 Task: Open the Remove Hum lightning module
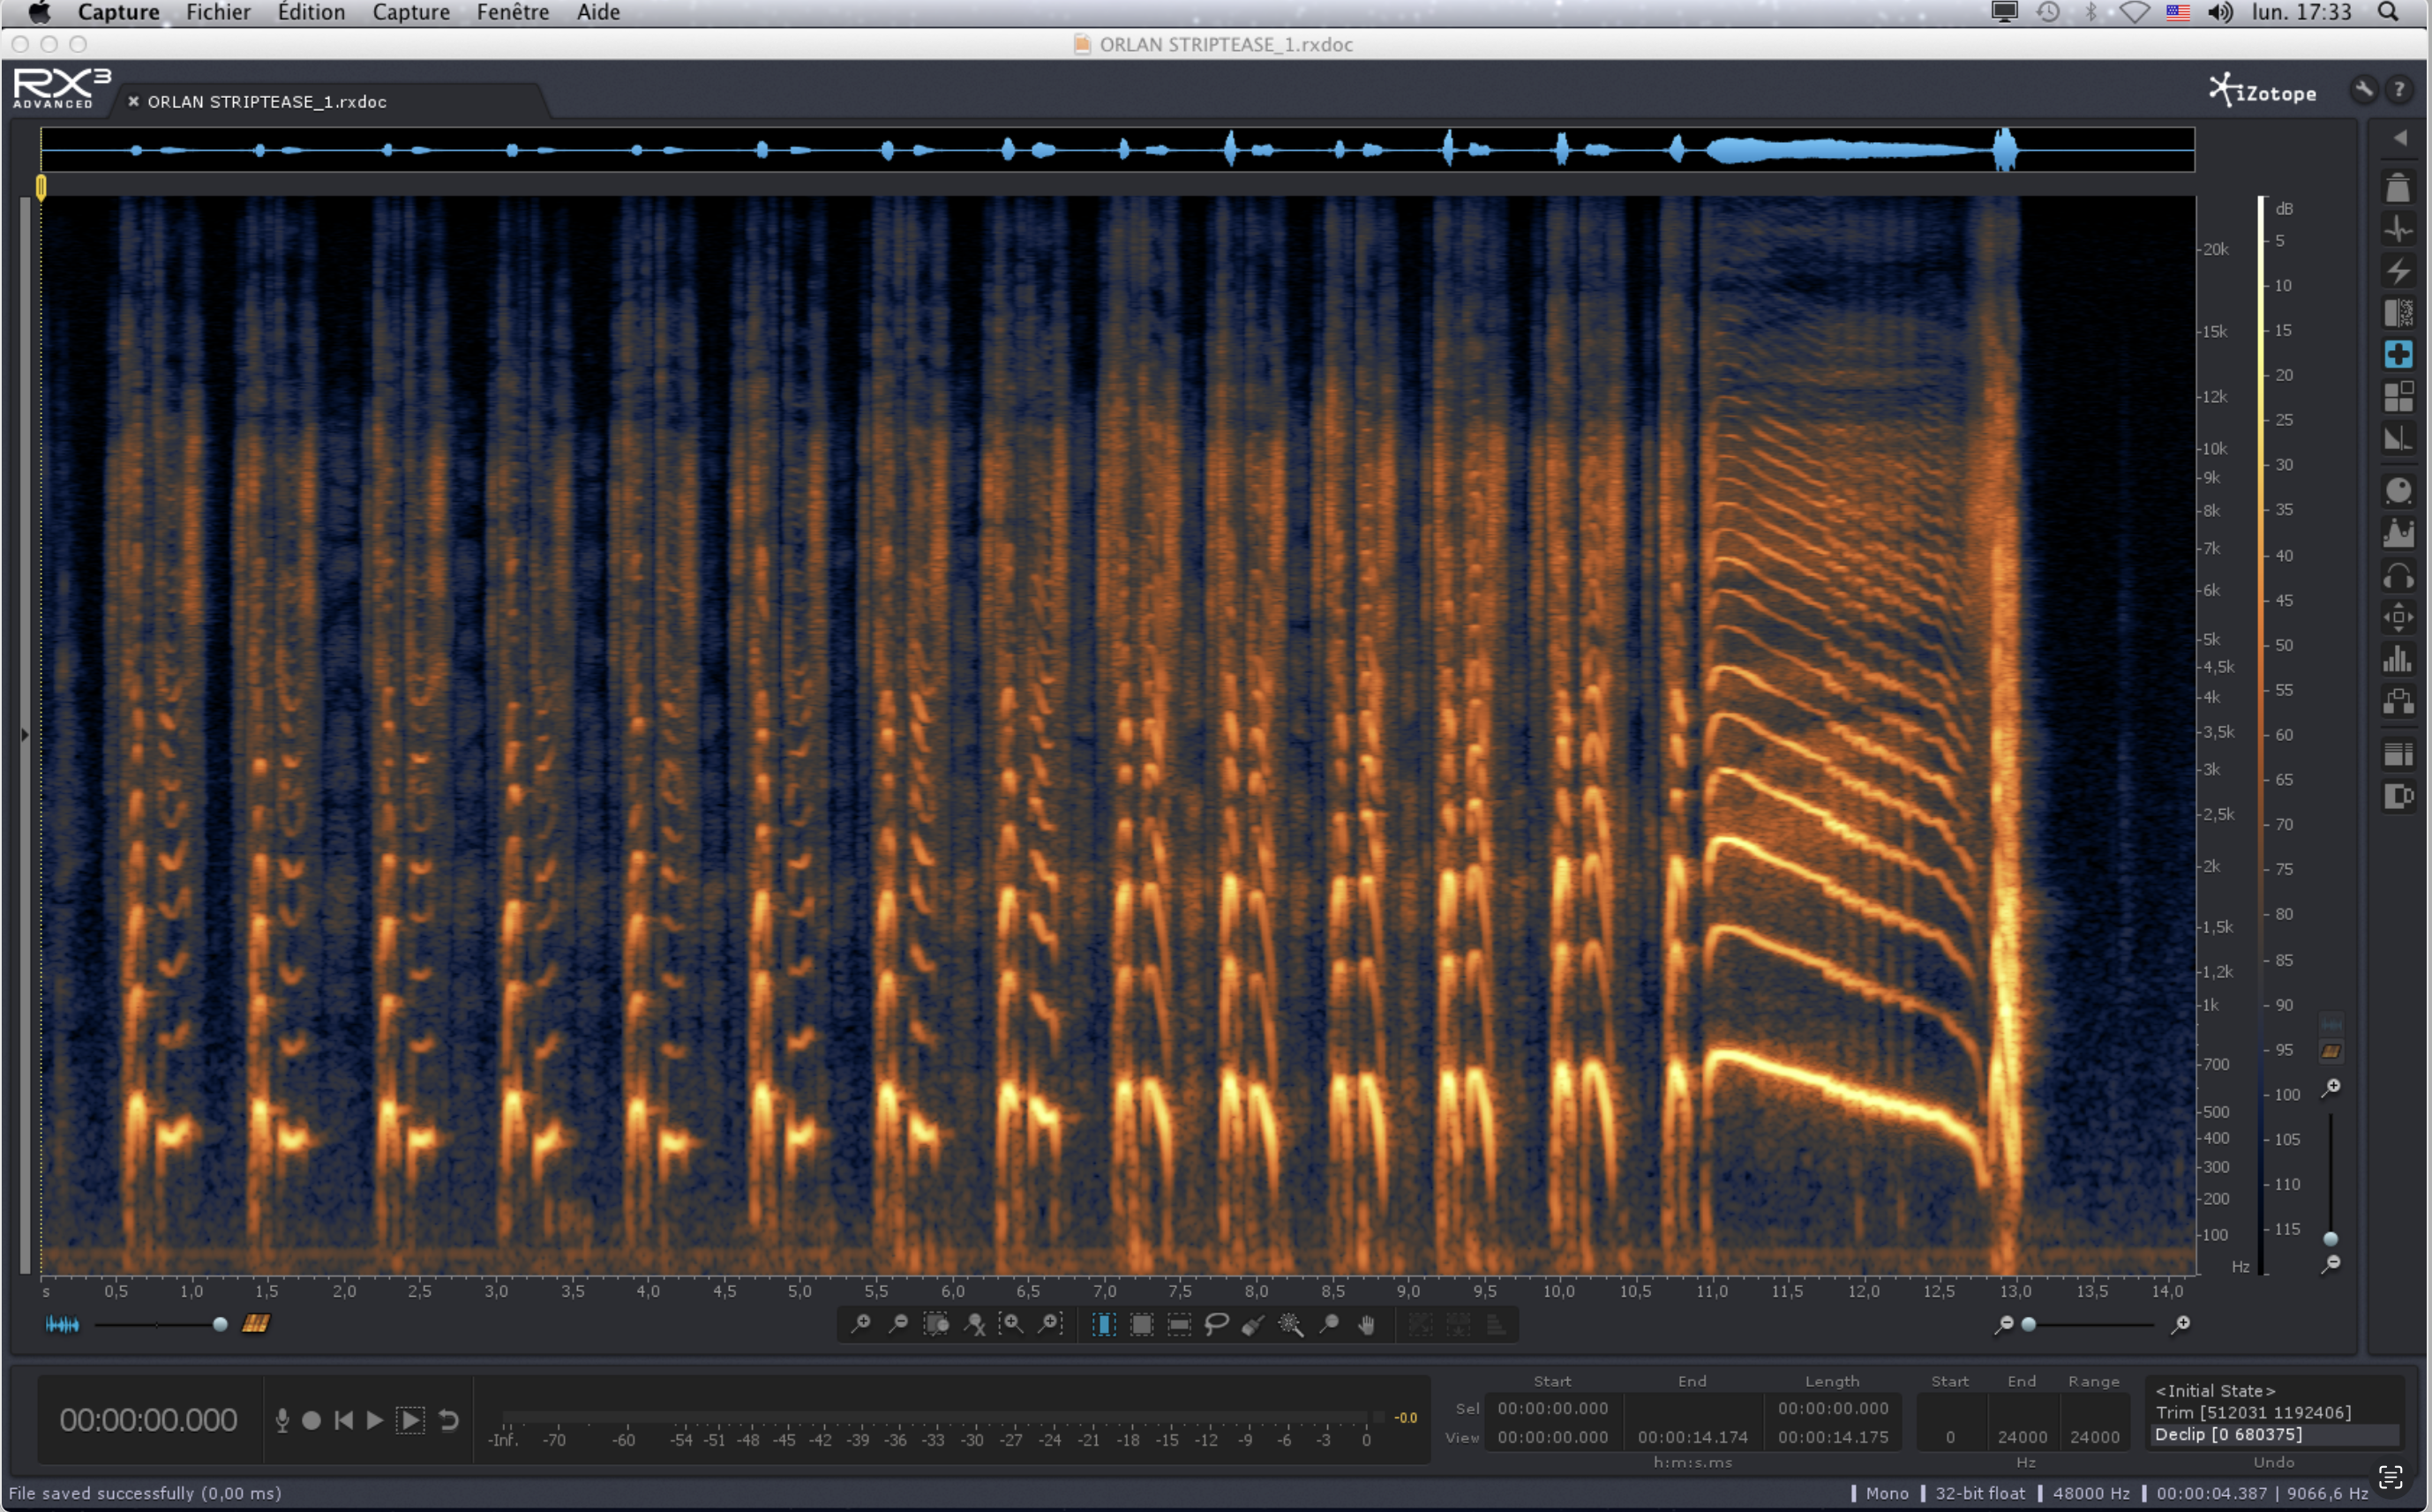point(2398,271)
